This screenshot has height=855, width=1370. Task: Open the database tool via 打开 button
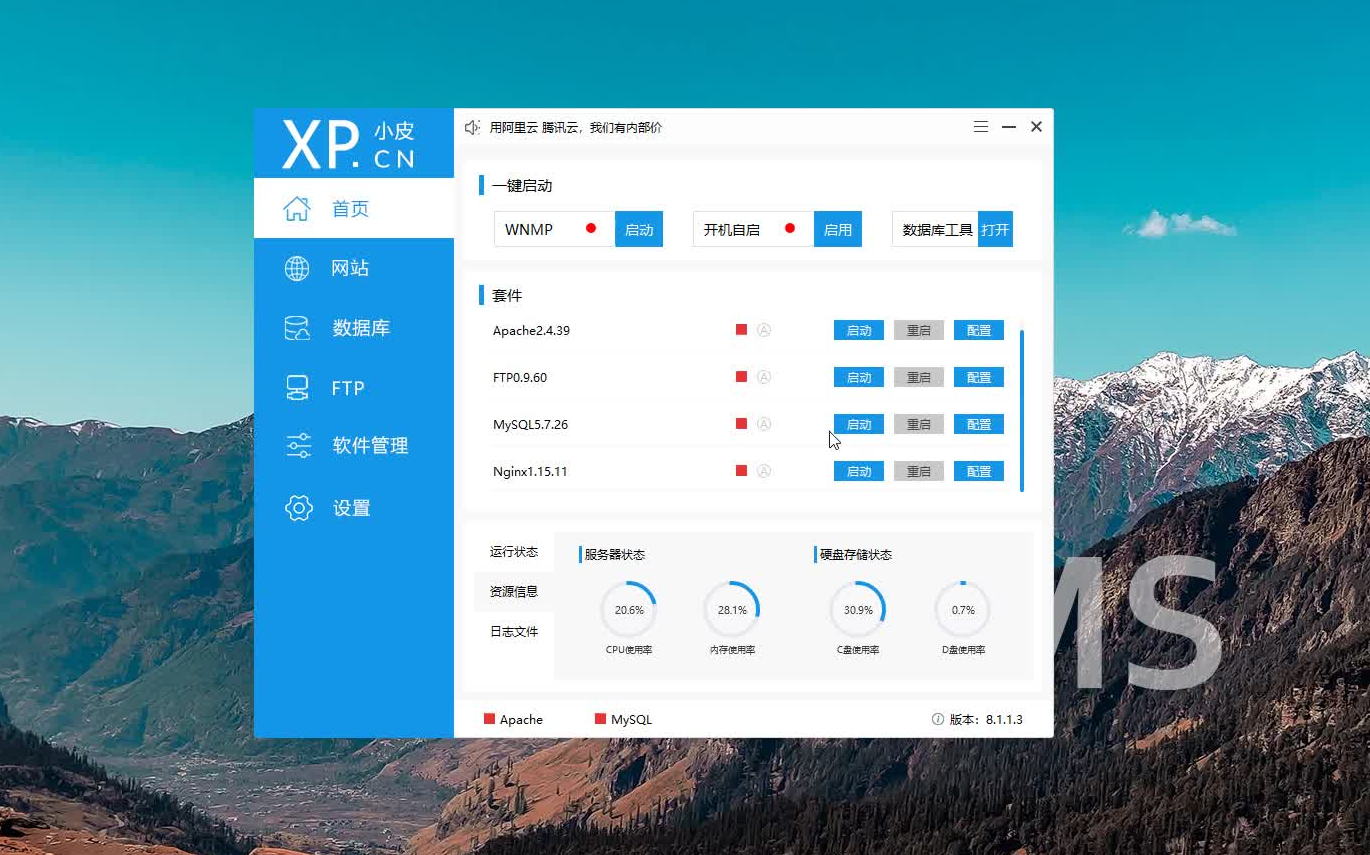pos(996,229)
